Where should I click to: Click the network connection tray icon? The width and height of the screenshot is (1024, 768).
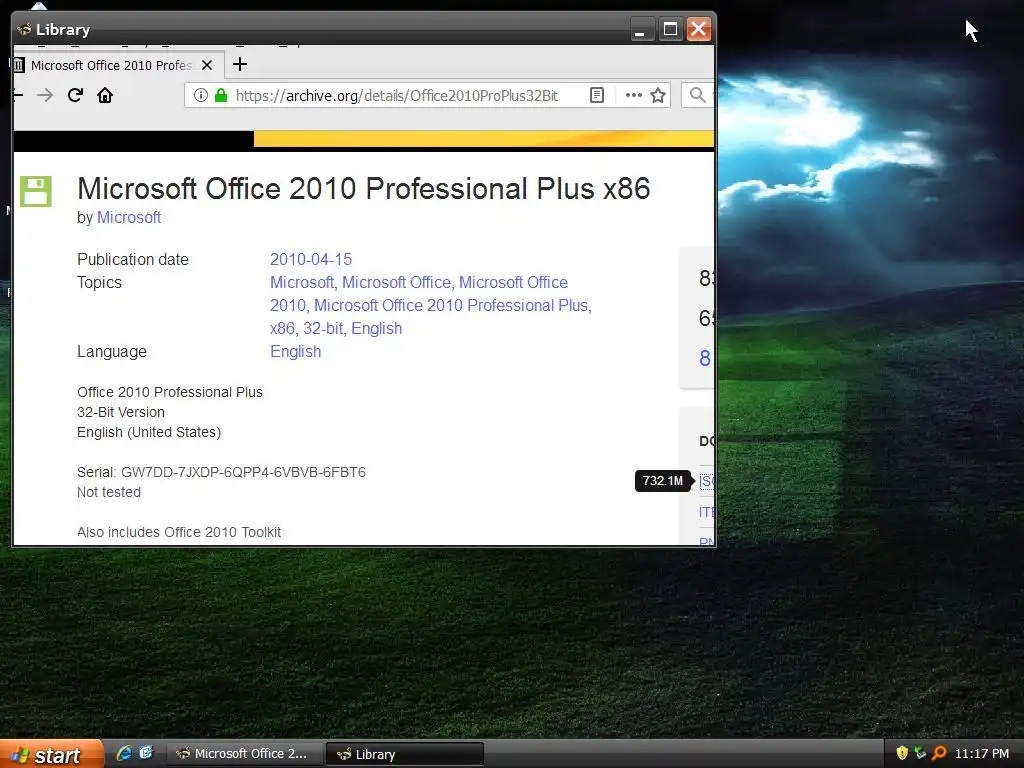coord(920,754)
